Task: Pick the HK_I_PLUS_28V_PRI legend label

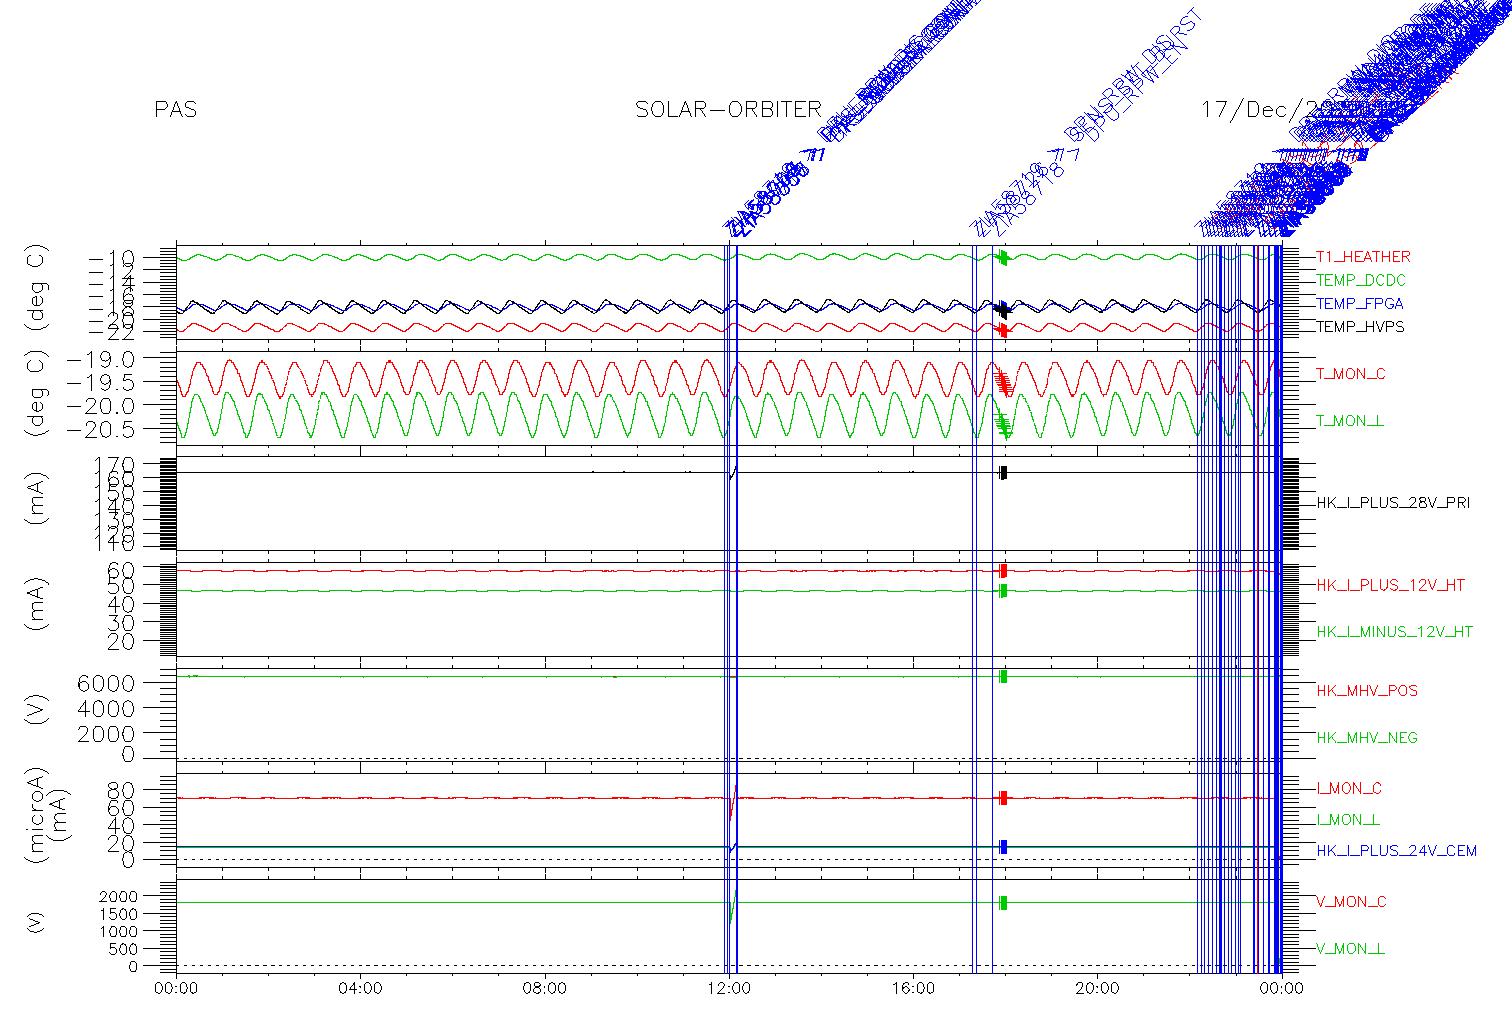Action: coord(1393,503)
